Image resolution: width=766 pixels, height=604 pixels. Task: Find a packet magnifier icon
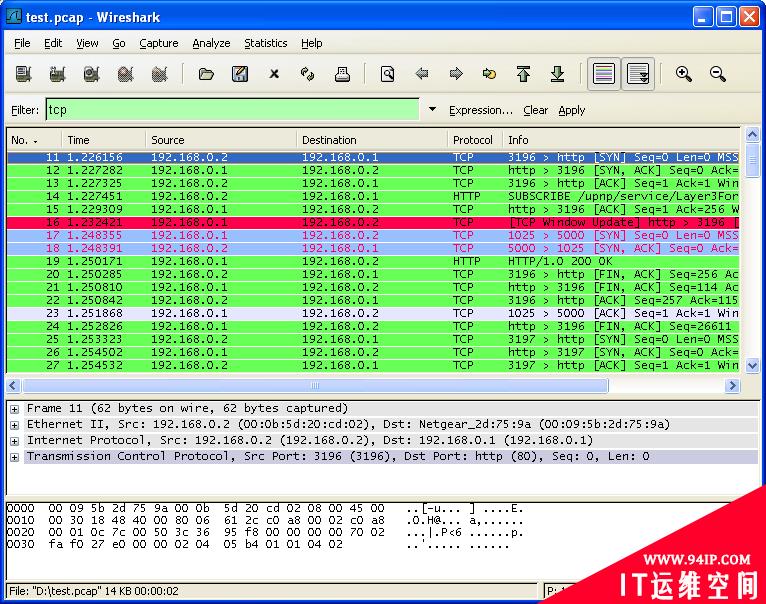point(387,74)
